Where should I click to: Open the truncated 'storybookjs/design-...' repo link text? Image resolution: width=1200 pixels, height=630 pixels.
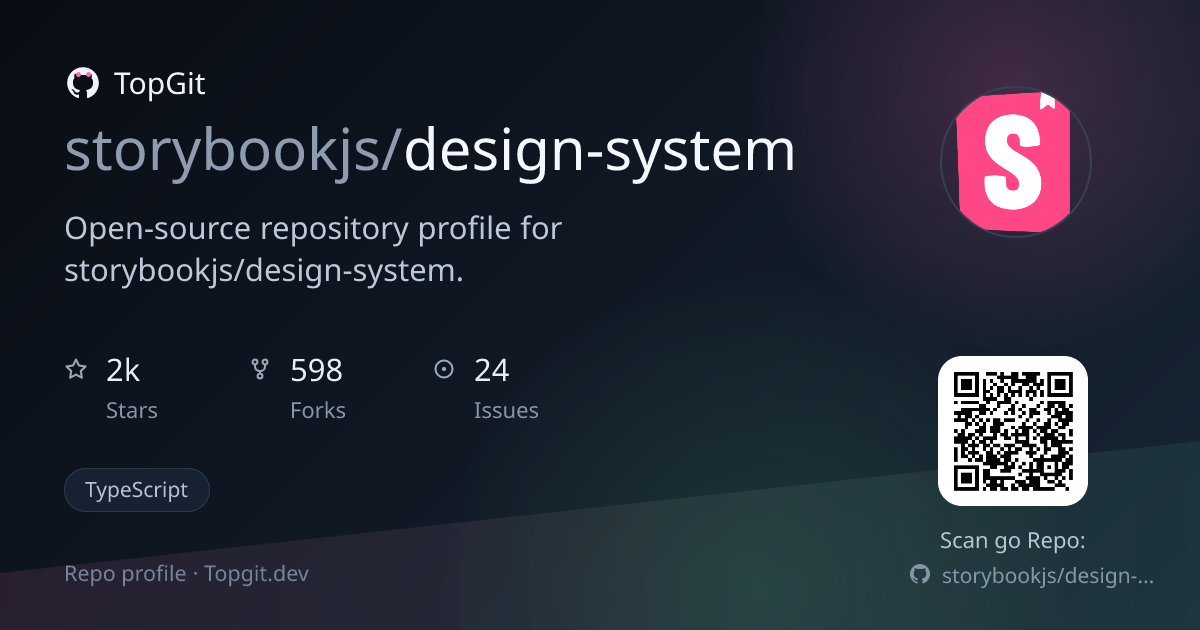(x=1048, y=575)
